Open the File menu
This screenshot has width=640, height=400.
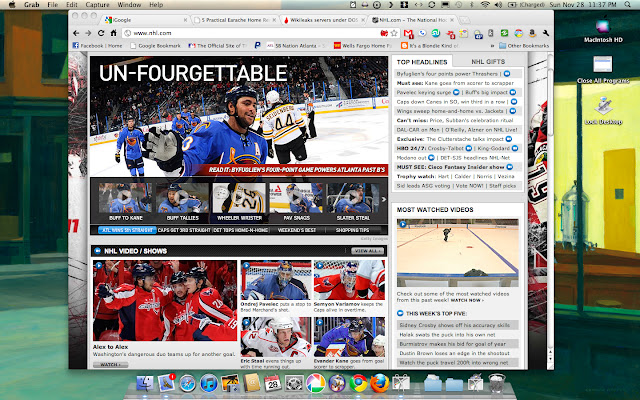[53, 4]
